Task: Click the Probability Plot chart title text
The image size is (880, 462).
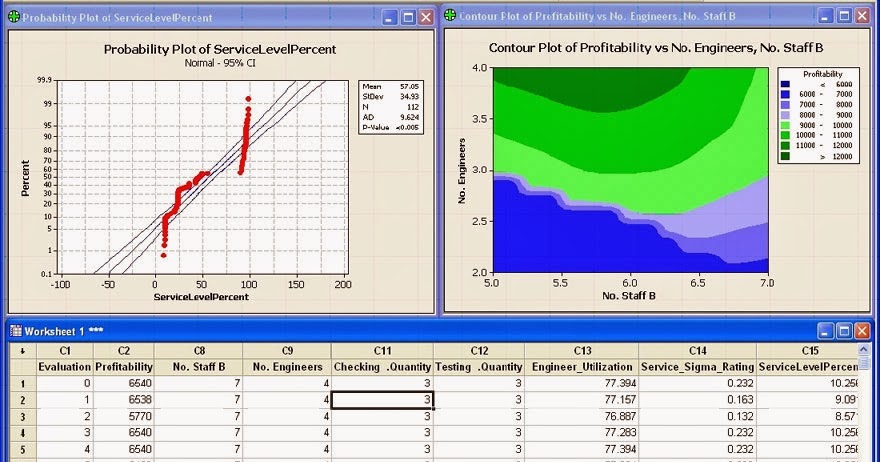Action: click(220, 49)
